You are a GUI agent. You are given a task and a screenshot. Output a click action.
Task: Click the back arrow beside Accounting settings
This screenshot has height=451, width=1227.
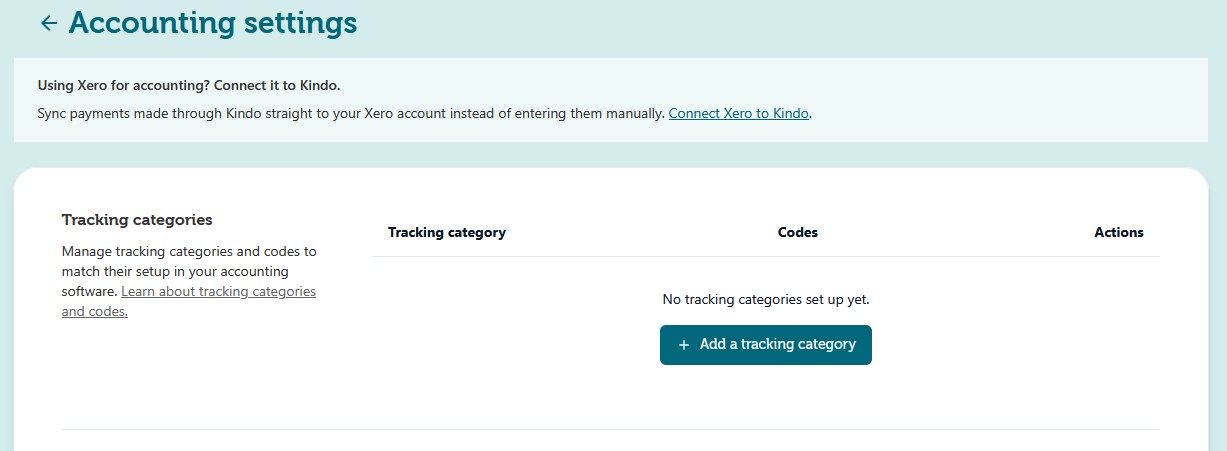[x=48, y=23]
